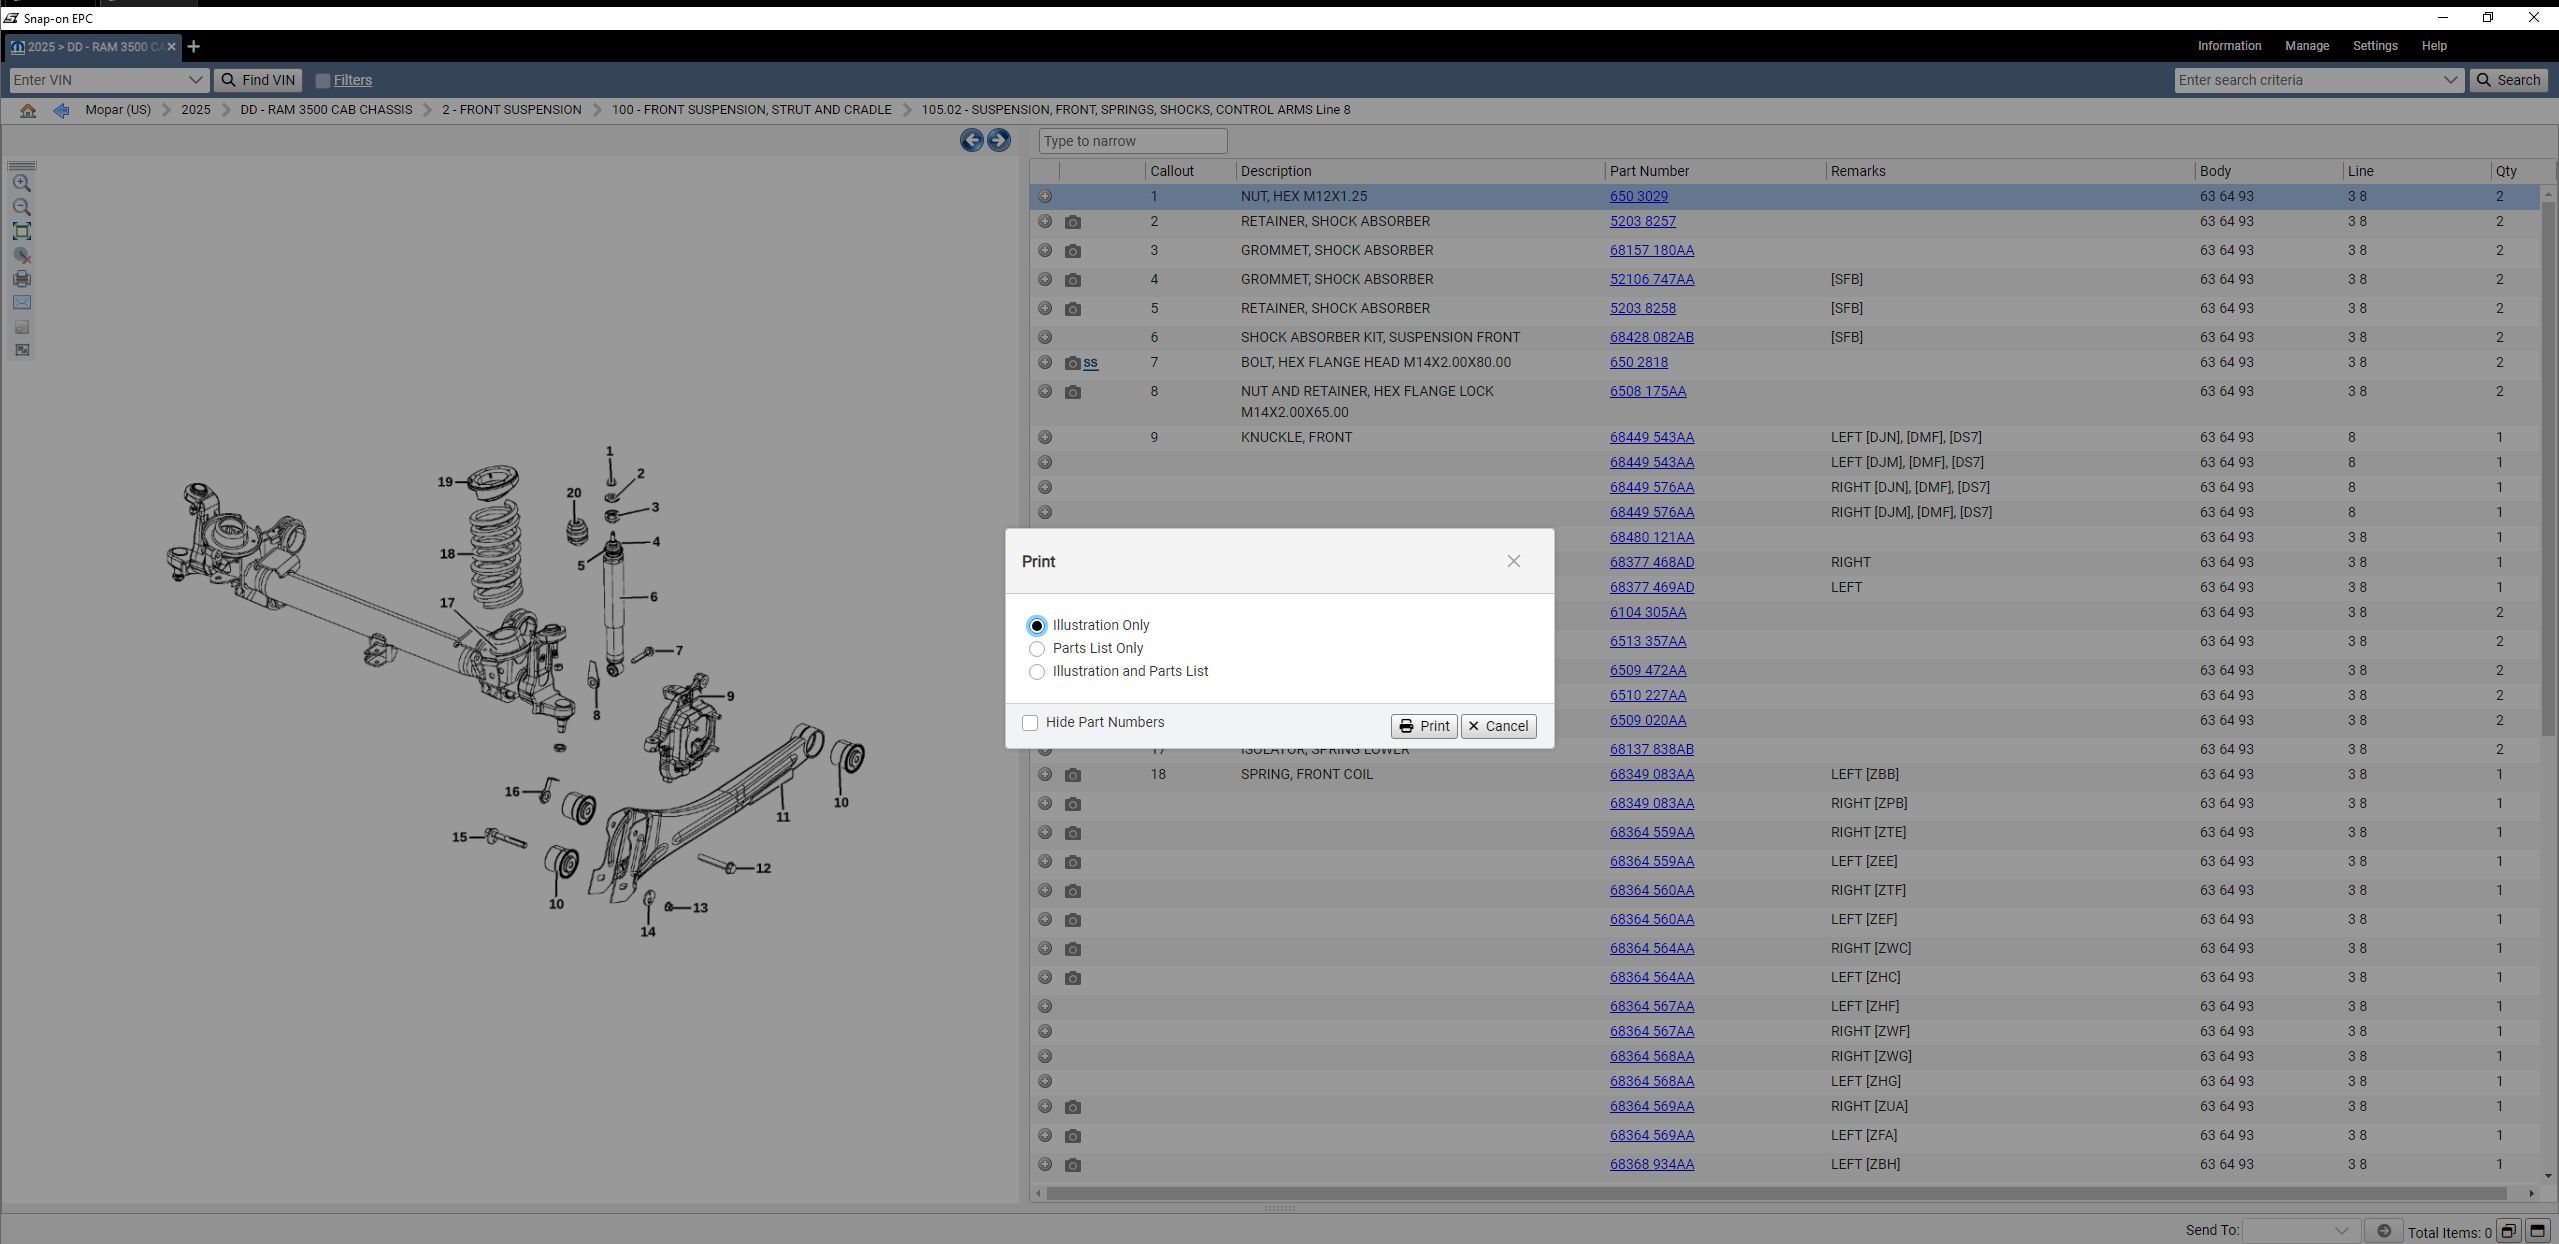Open camera image for part 68157 180AA
2559x1244 pixels.
[x=1073, y=251]
